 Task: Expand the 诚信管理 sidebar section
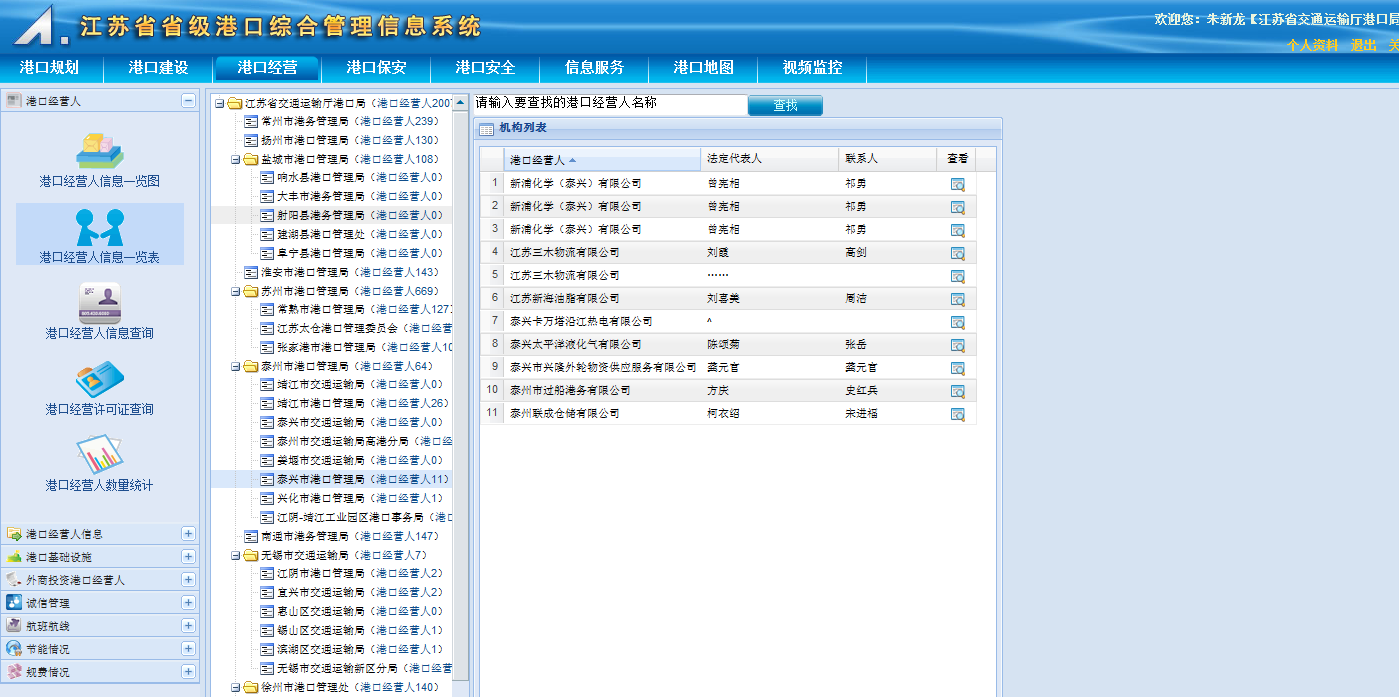tap(188, 603)
